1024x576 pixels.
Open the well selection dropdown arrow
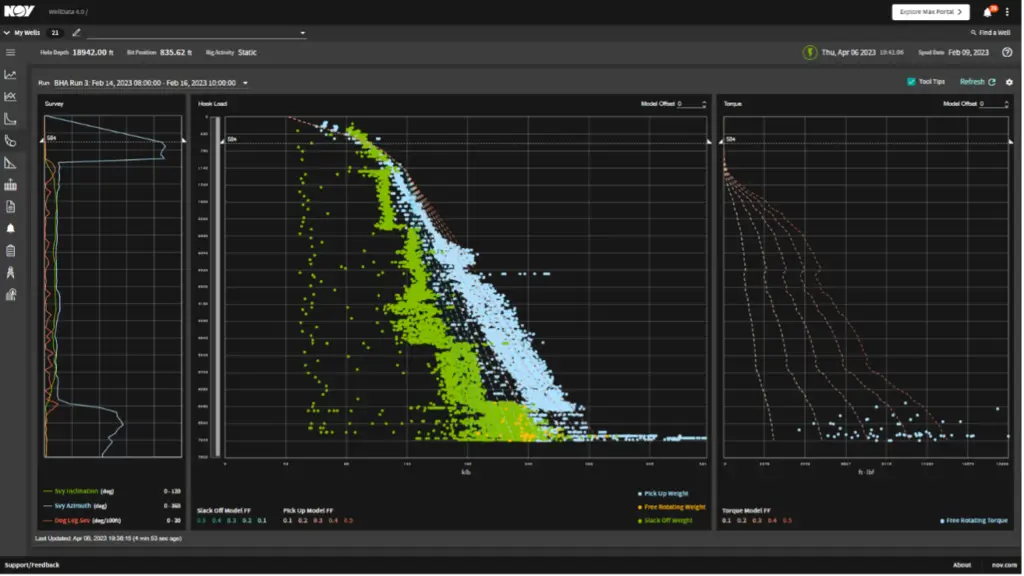point(302,33)
